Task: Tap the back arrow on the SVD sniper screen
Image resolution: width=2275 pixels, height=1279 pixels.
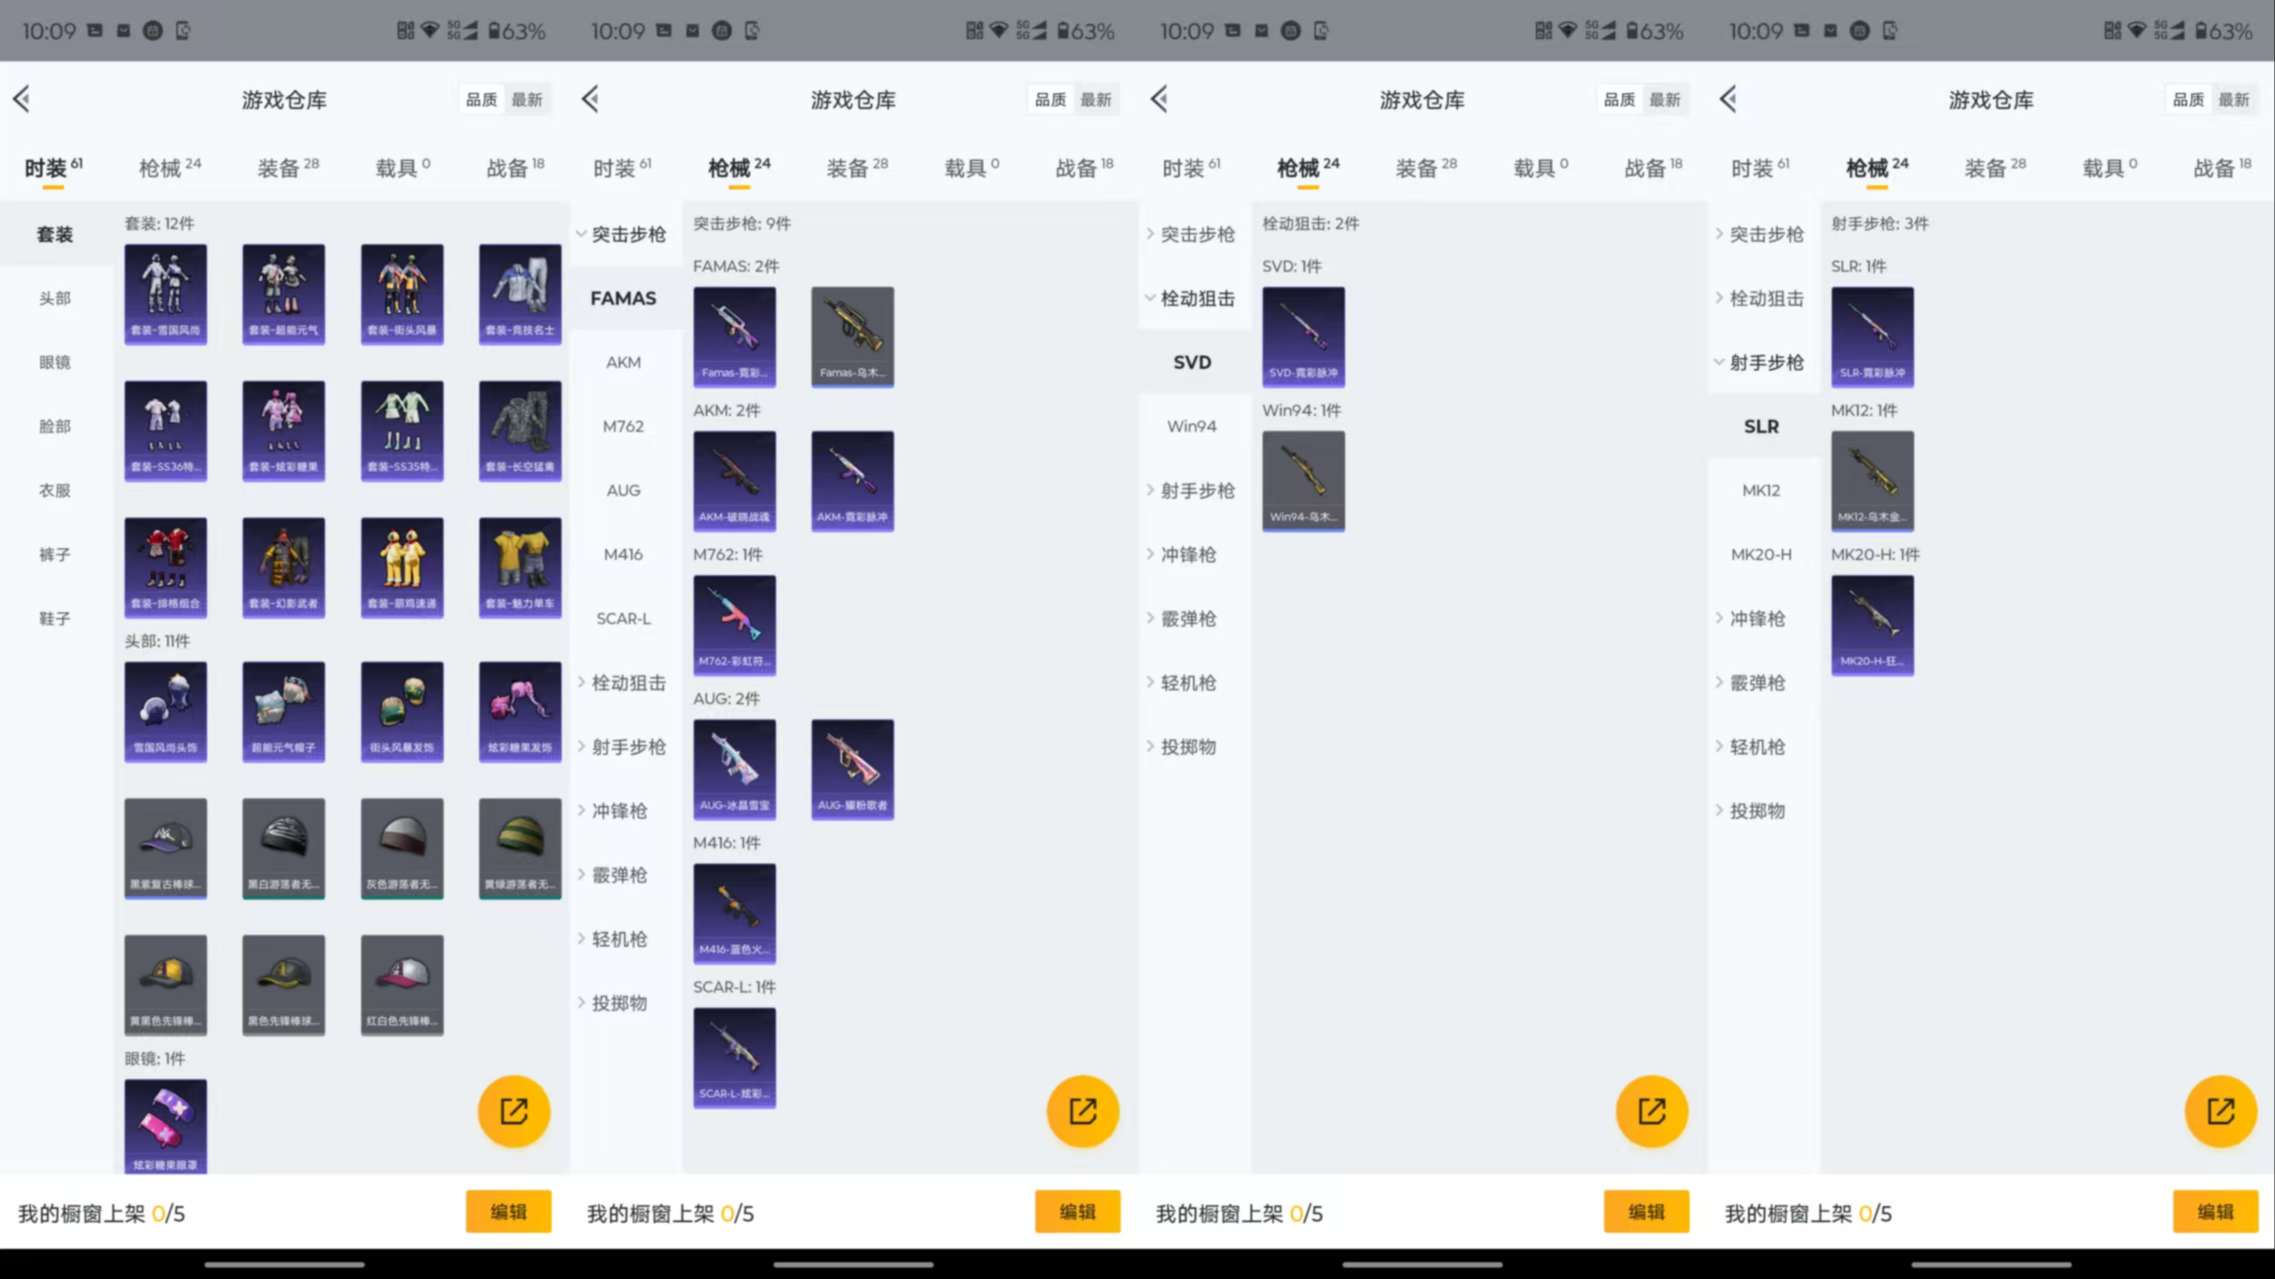Action: [1158, 99]
